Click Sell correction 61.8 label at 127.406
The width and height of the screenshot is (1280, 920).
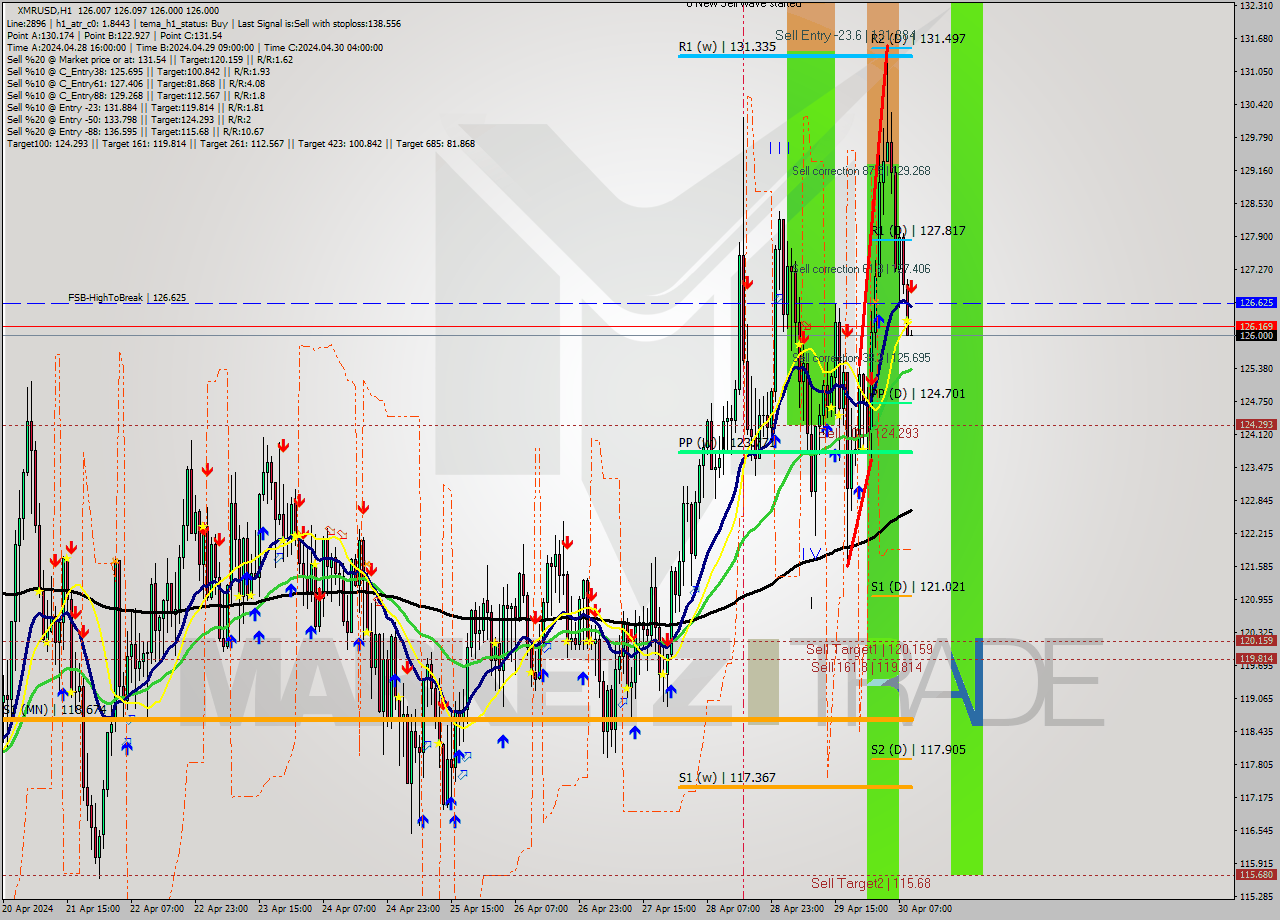861,269
